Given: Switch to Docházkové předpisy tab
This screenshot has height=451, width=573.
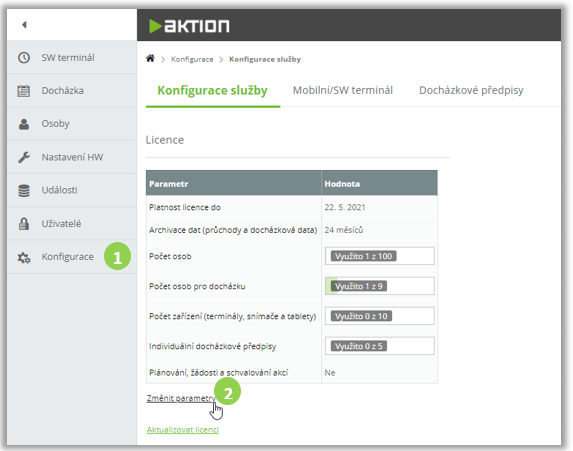Looking at the screenshot, I should [471, 90].
